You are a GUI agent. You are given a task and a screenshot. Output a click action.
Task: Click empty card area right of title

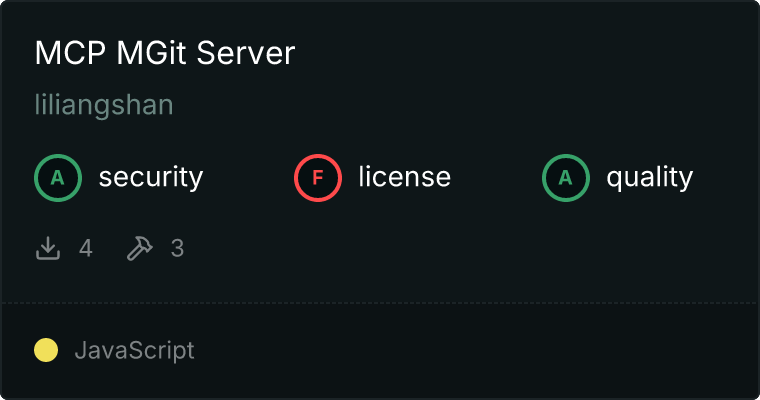(520, 53)
